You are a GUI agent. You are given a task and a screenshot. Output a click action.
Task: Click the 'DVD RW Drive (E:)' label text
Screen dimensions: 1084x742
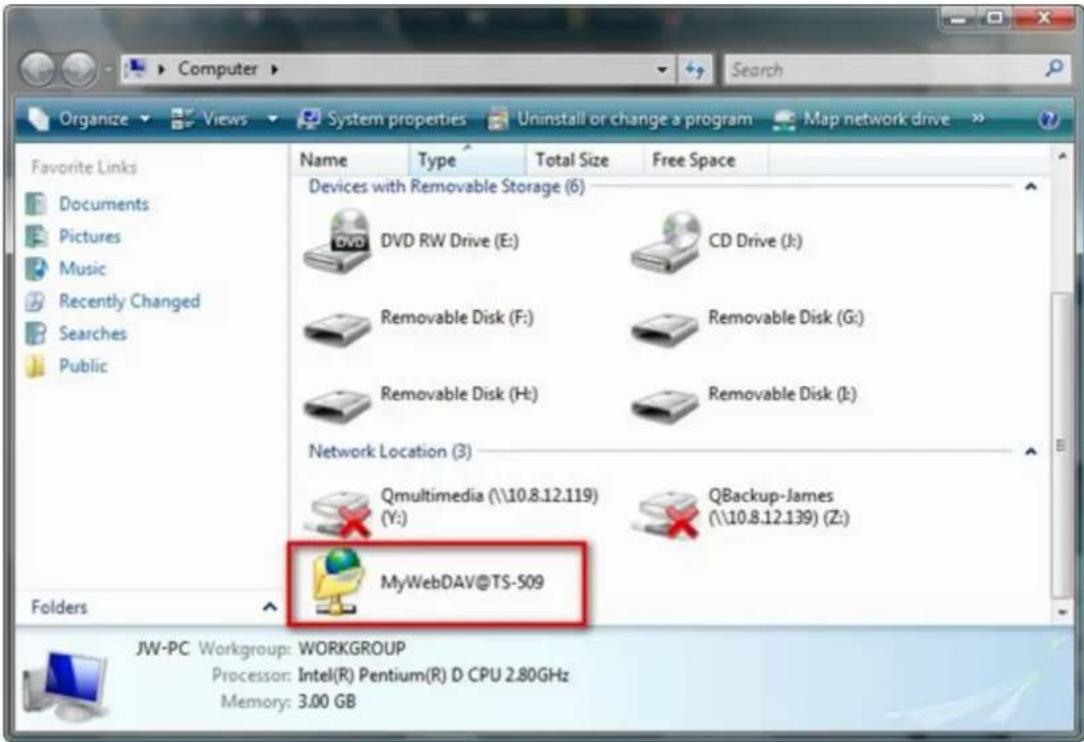pyautogui.click(x=449, y=241)
